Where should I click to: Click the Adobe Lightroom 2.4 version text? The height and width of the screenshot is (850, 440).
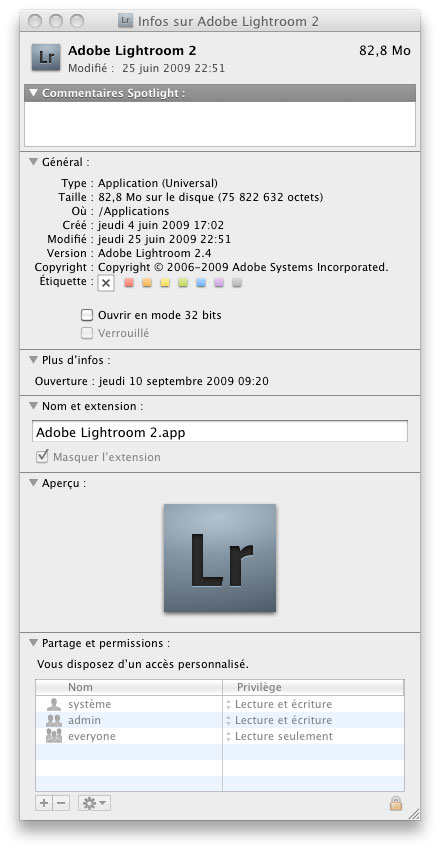tap(154, 253)
